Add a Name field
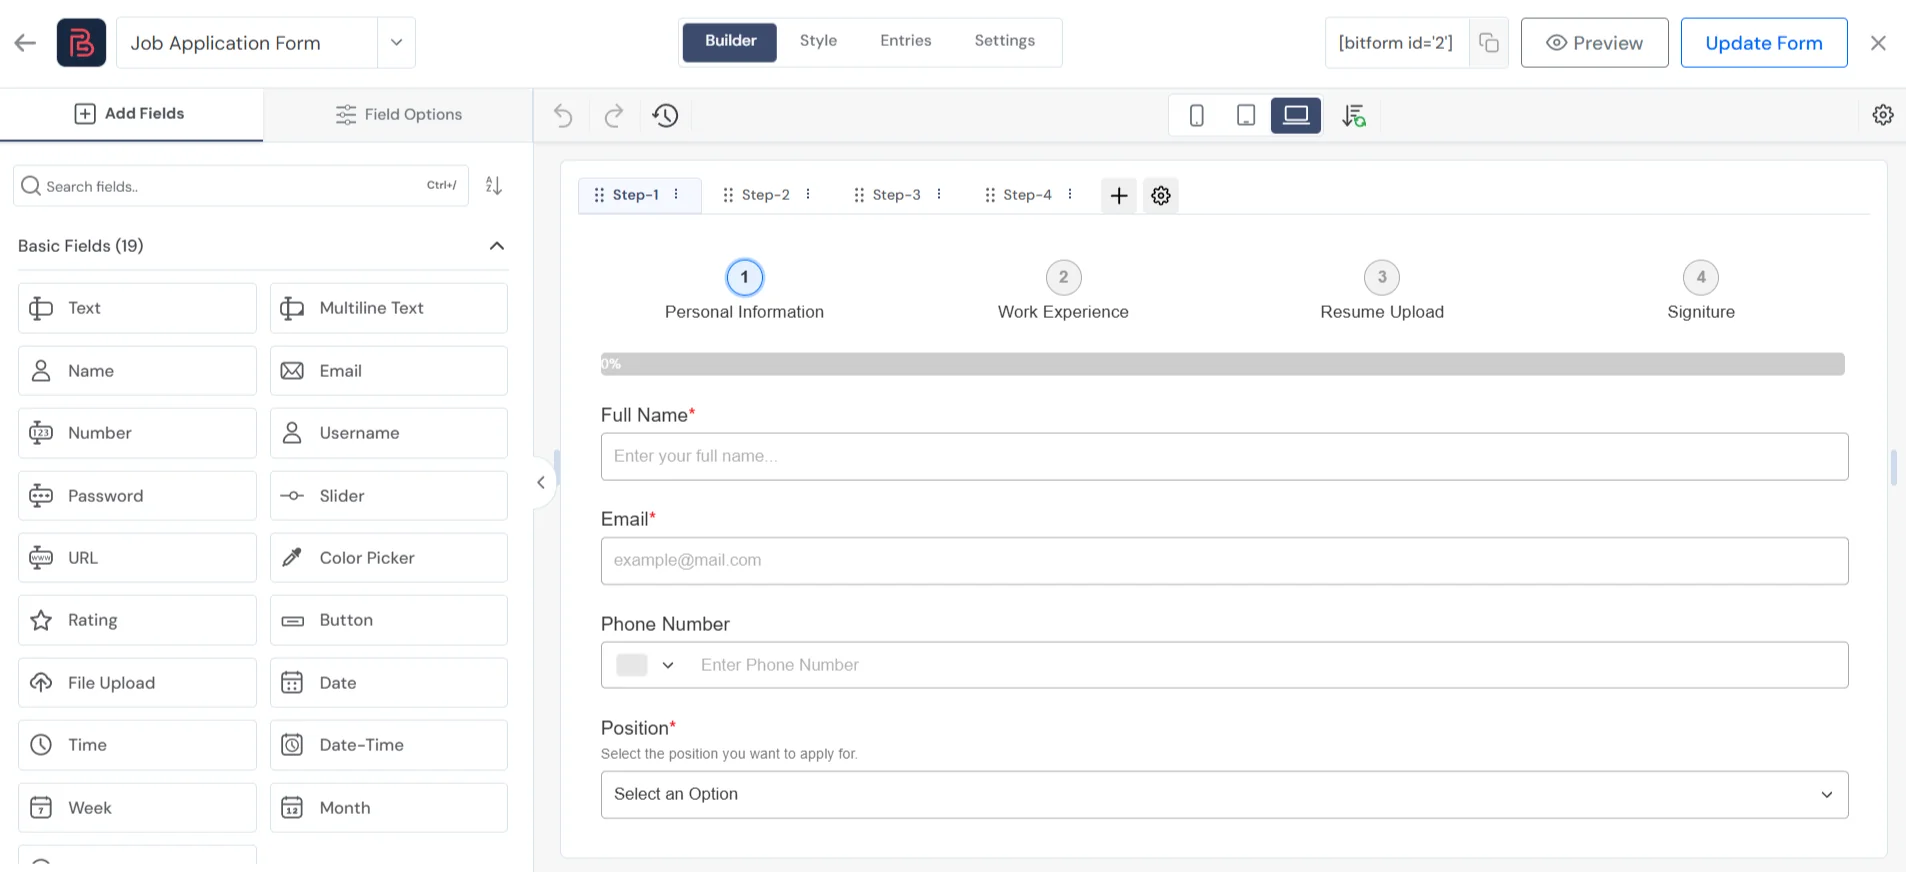Viewport: 1906px width, 872px height. click(x=137, y=371)
